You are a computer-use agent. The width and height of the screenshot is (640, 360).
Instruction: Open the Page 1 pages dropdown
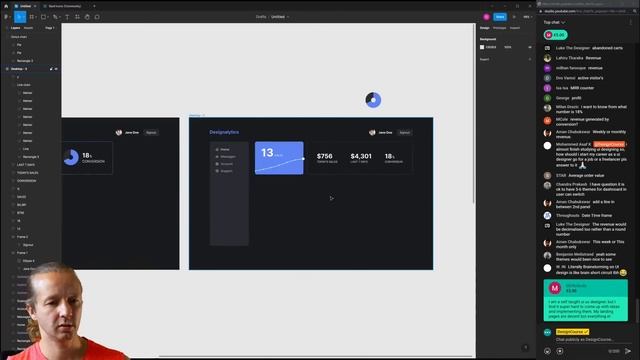(50, 28)
